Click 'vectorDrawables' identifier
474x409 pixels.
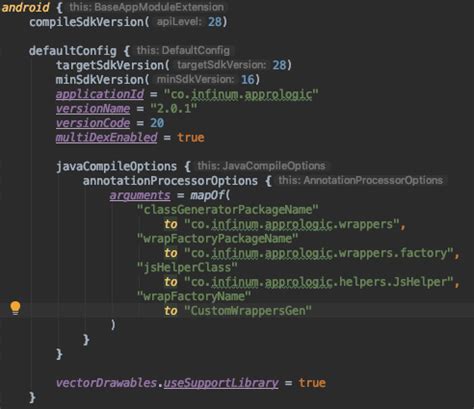(x=106, y=383)
